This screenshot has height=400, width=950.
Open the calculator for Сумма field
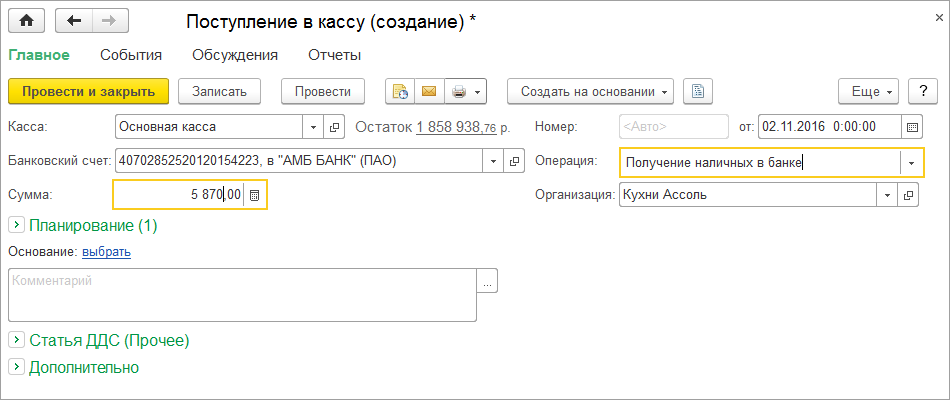(254, 195)
